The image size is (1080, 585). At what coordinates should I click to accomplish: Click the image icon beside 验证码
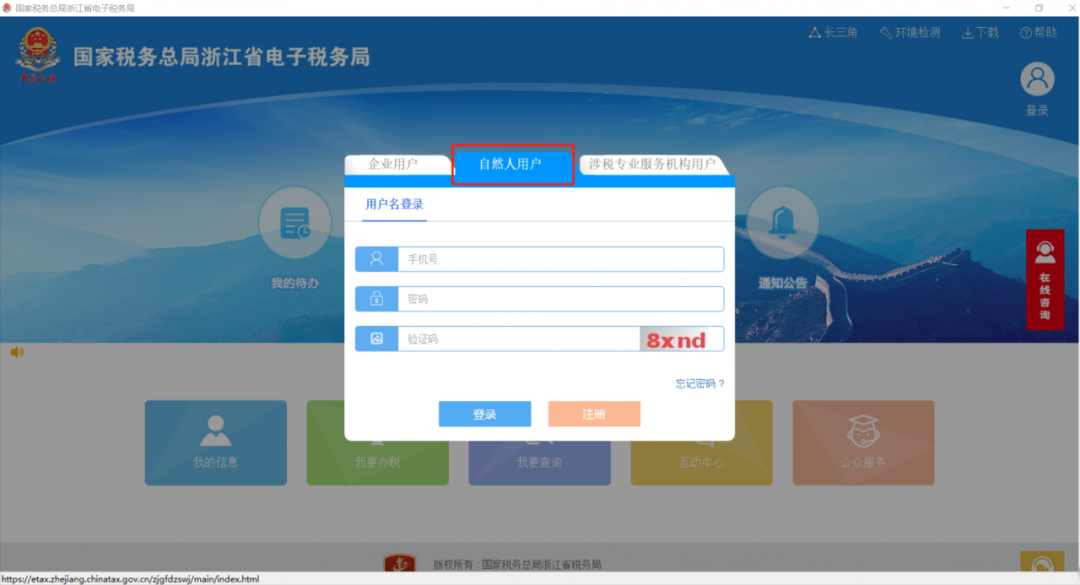(x=377, y=339)
